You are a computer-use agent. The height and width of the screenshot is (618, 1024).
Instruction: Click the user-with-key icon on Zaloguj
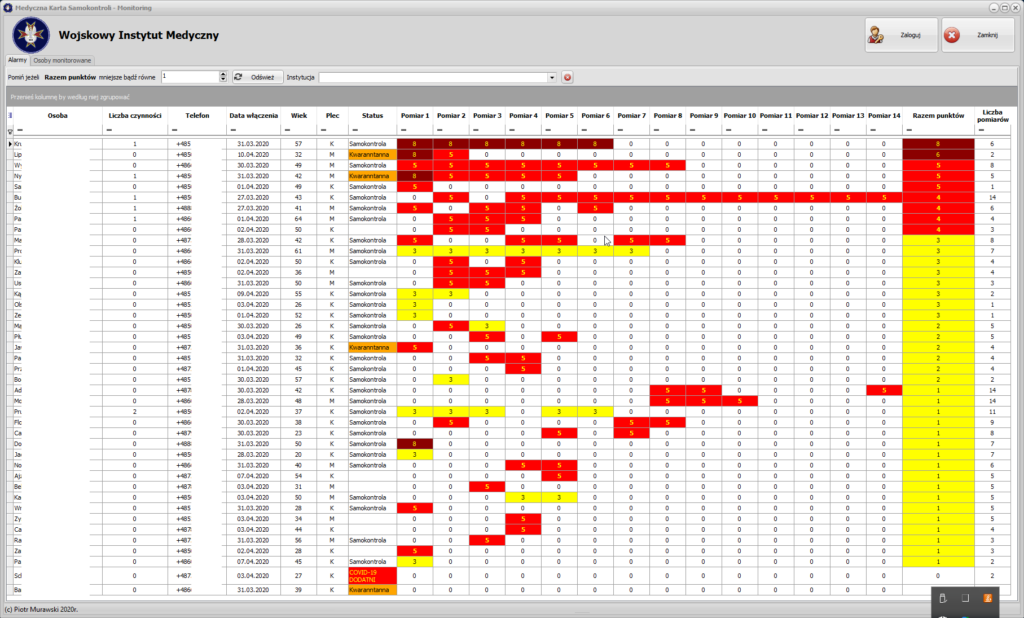[876, 35]
